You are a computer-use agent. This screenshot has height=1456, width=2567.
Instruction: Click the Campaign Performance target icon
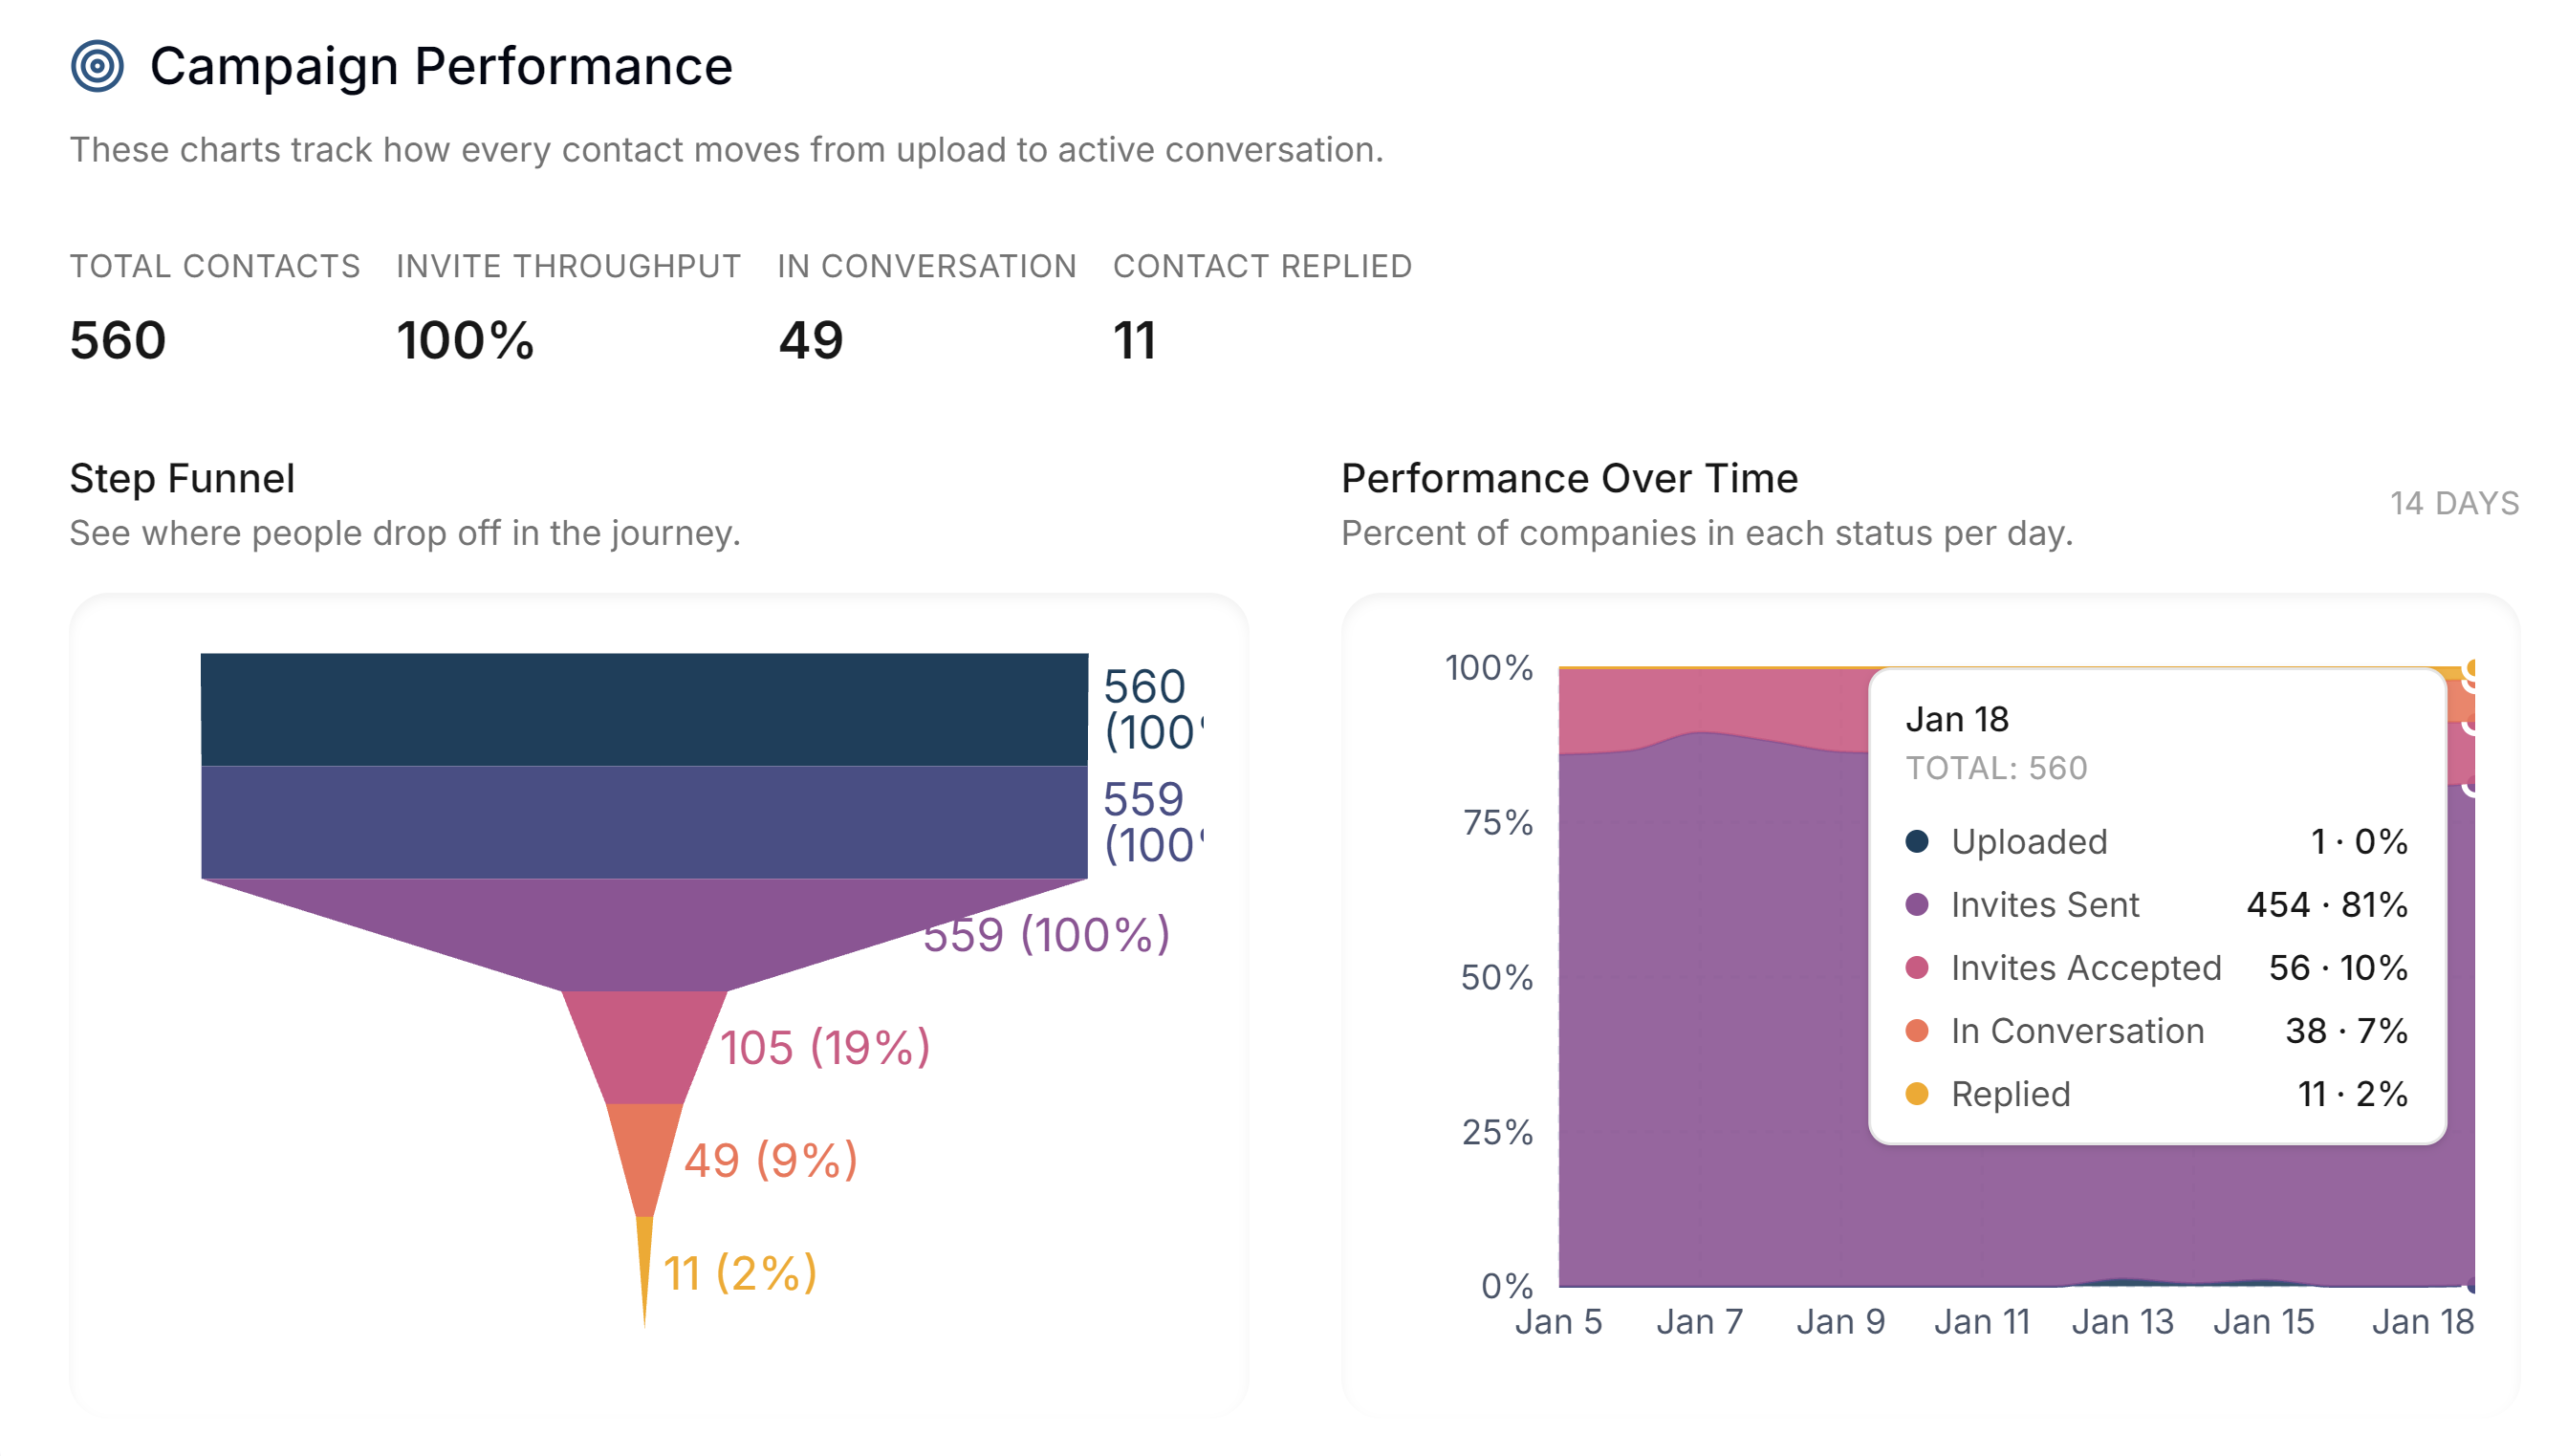[98, 66]
